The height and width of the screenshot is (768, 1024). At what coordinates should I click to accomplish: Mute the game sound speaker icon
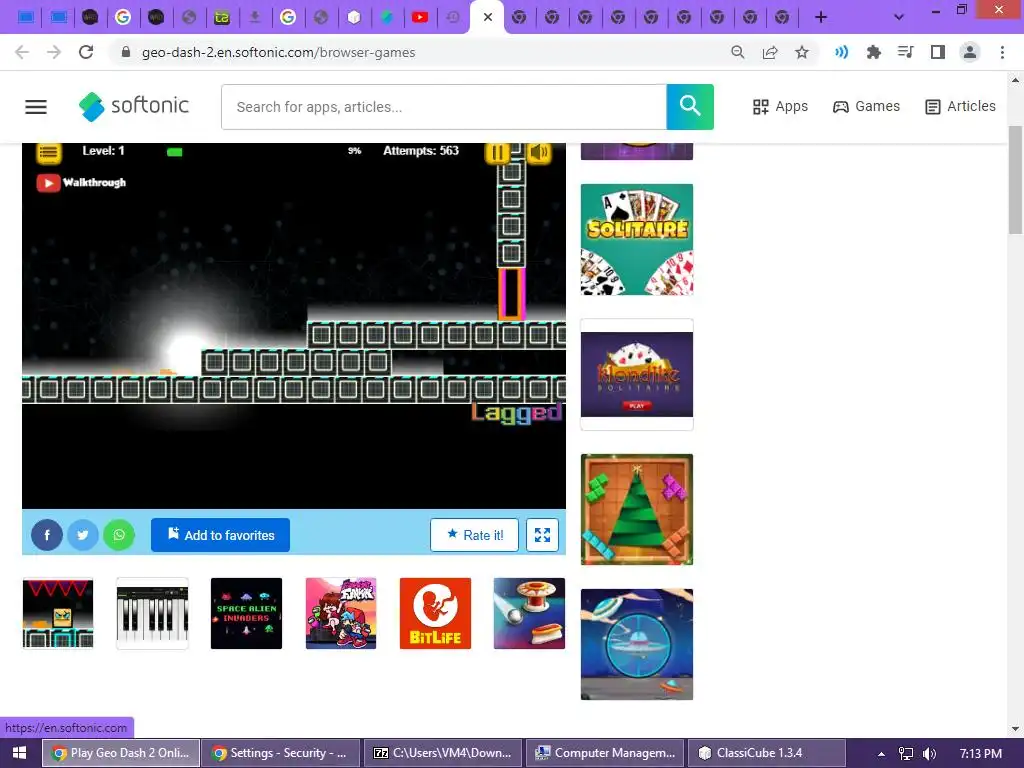(x=539, y=153)
